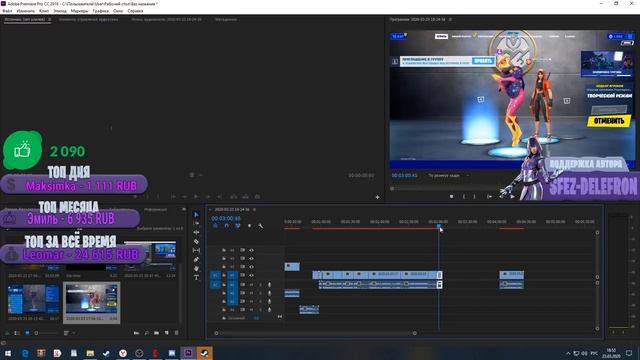Click Automate to Sequence in the project panel
The height and width of the screenshot is (360, 640).
(x=136, y=333)
